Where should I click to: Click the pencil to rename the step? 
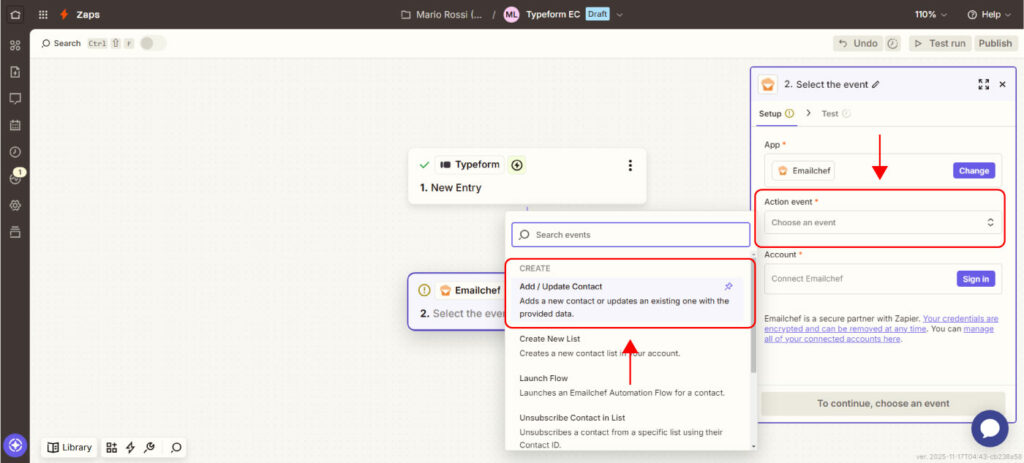pyautogui.click(x=876, y=84)
